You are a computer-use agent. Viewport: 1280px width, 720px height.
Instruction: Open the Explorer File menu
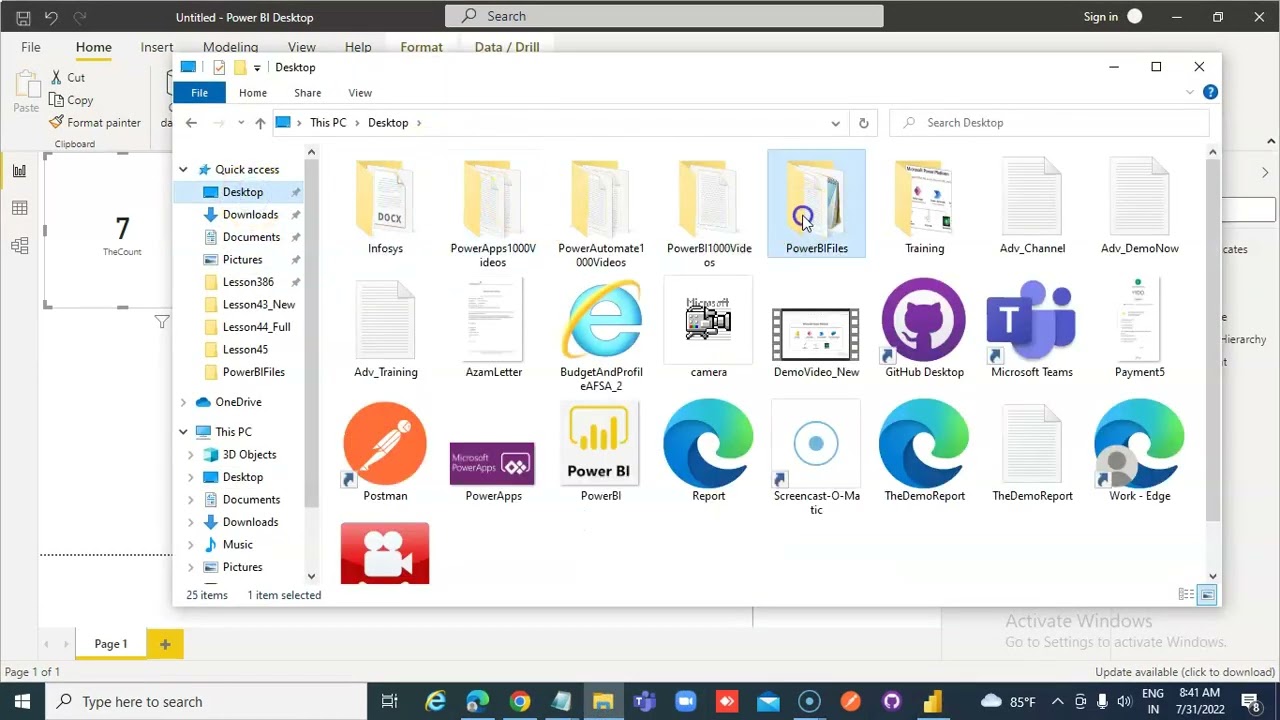click(x=199, y=93)
